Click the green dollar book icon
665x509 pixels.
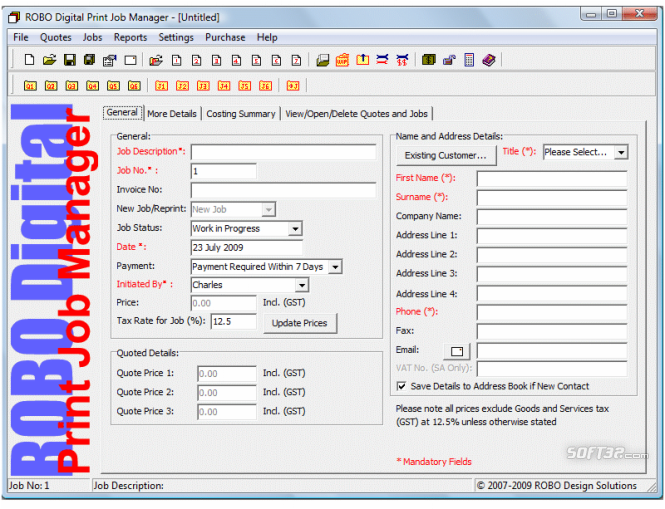tap(429, 60)
